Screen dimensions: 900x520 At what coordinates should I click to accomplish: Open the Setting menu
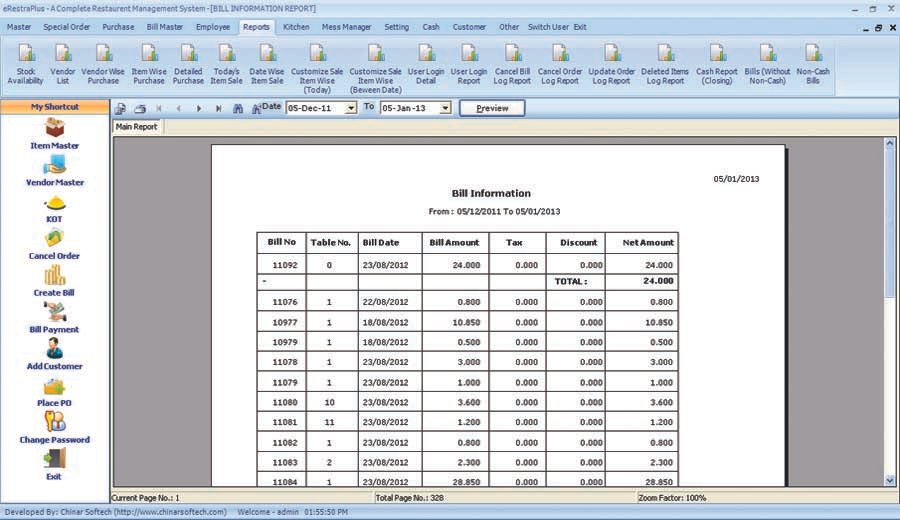[397, 27]
